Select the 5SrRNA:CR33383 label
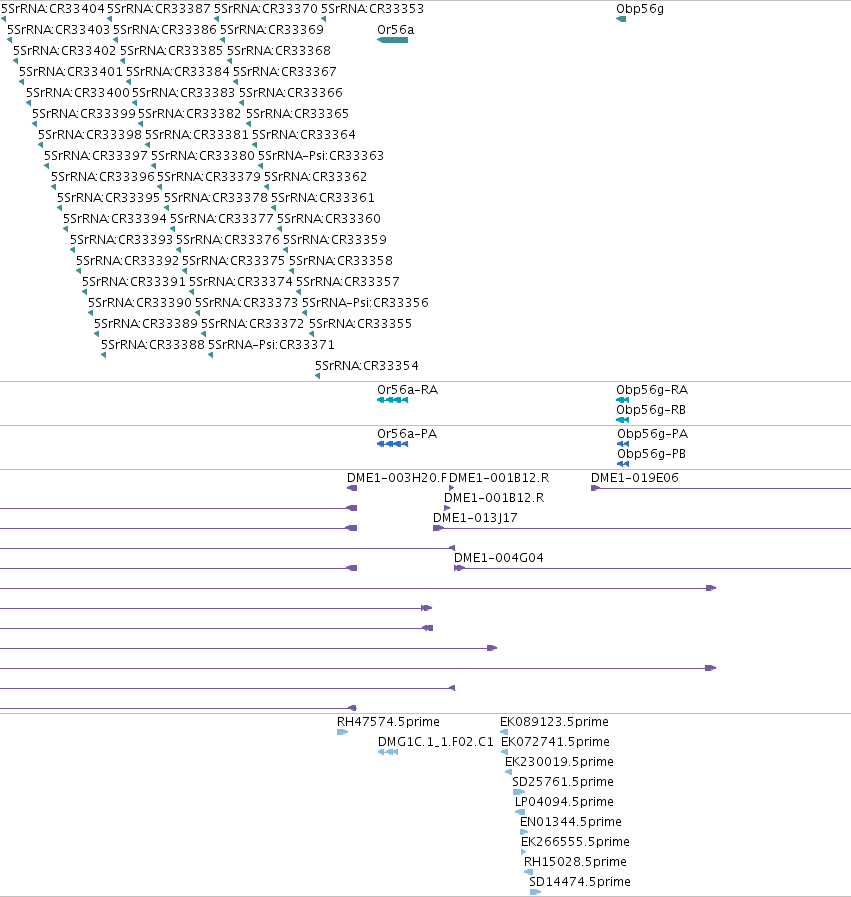 click(184, 93)
